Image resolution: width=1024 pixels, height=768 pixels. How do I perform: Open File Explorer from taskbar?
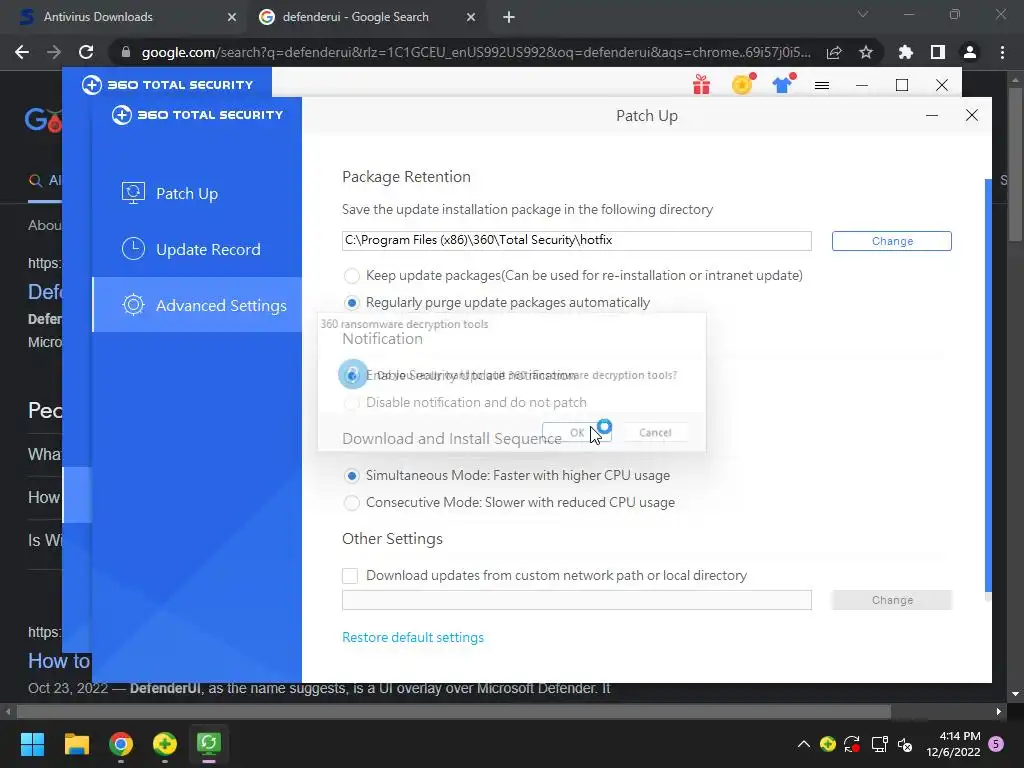pos(76,744)
